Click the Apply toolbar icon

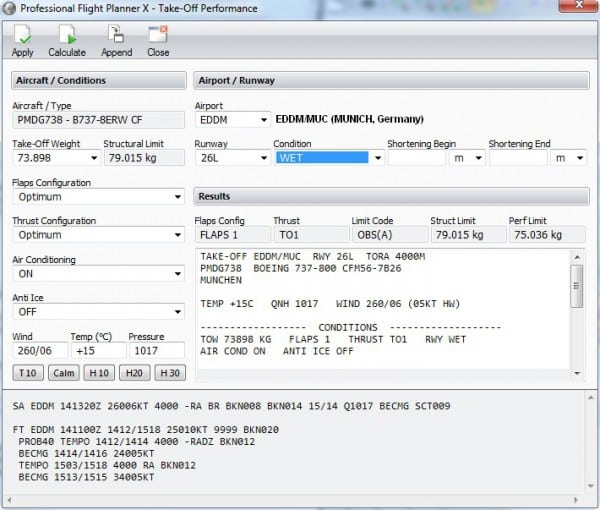(22, 36)
